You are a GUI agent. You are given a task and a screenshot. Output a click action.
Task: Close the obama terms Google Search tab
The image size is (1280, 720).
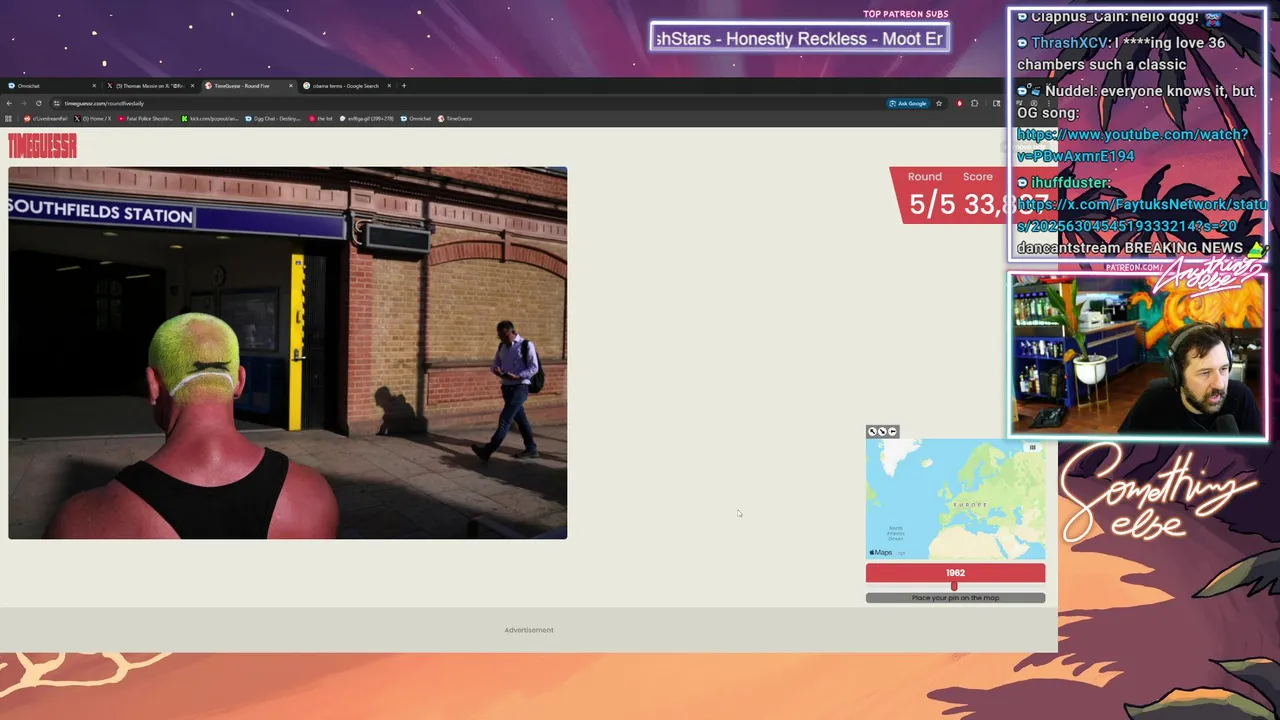389,86
